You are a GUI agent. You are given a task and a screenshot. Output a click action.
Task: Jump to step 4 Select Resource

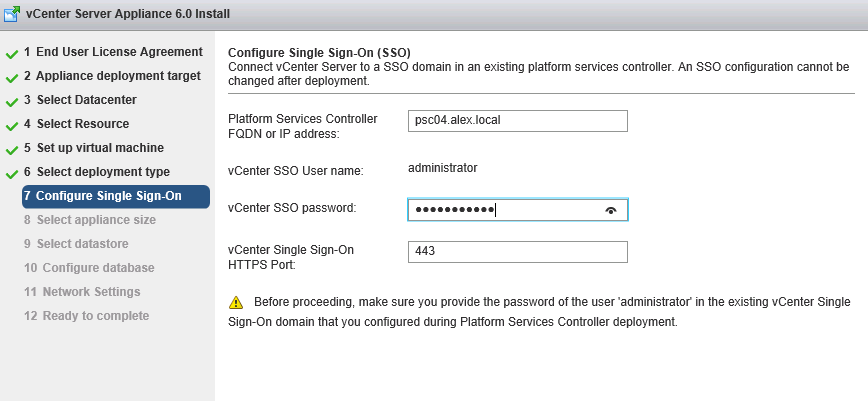[x=76, y=124]
